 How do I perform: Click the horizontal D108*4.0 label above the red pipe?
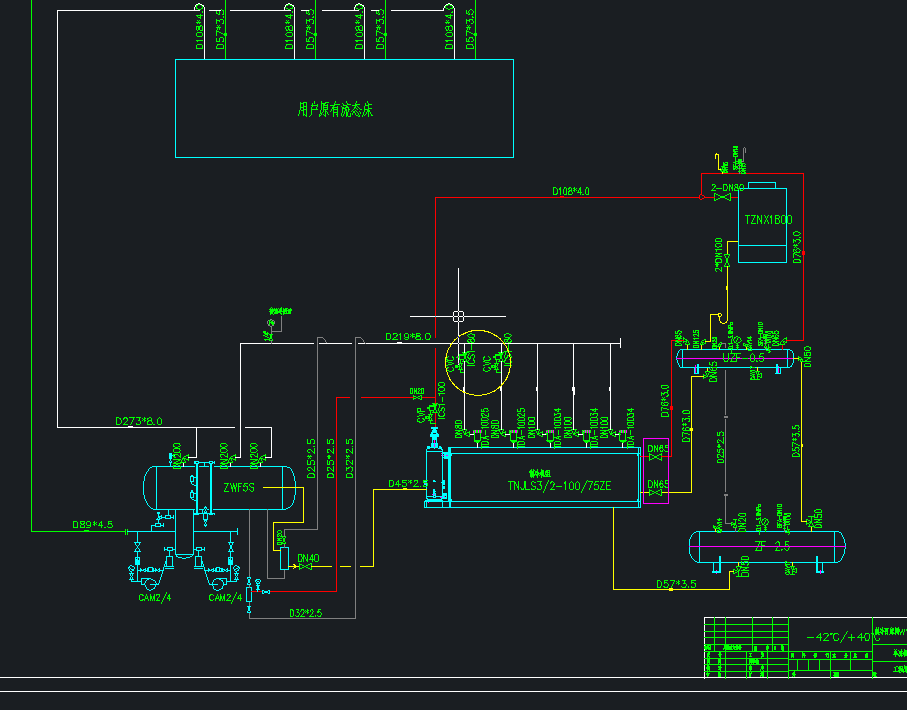coord(570,191)
